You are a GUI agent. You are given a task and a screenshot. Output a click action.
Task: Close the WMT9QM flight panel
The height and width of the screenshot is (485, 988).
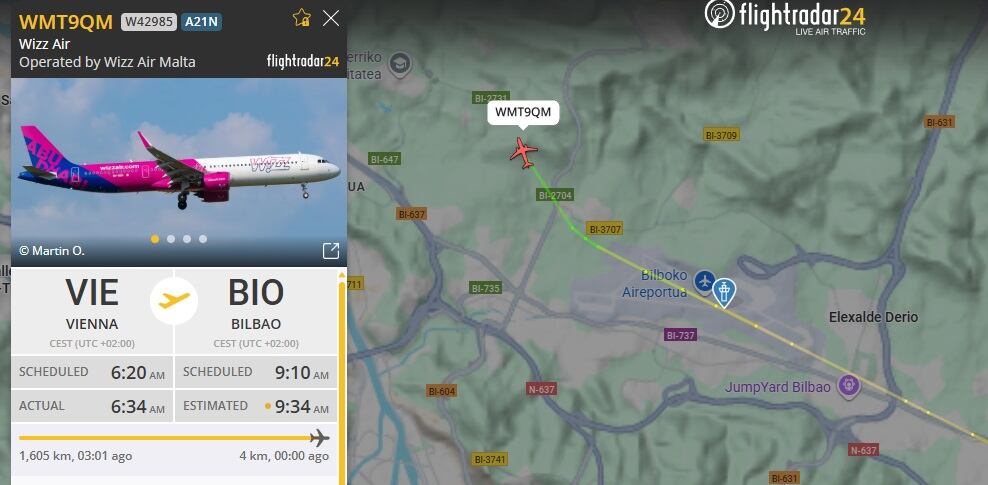tap(331, 18)
